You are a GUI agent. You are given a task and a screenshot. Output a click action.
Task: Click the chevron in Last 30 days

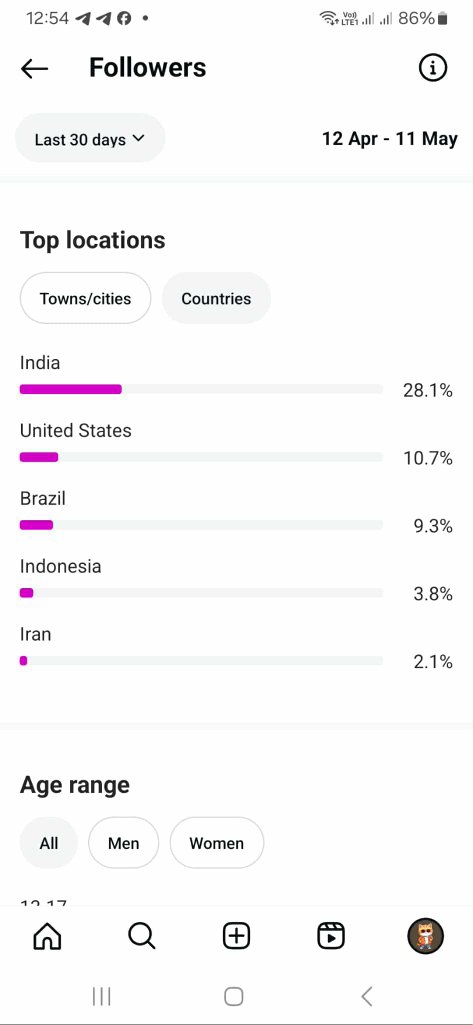point(138,139)
